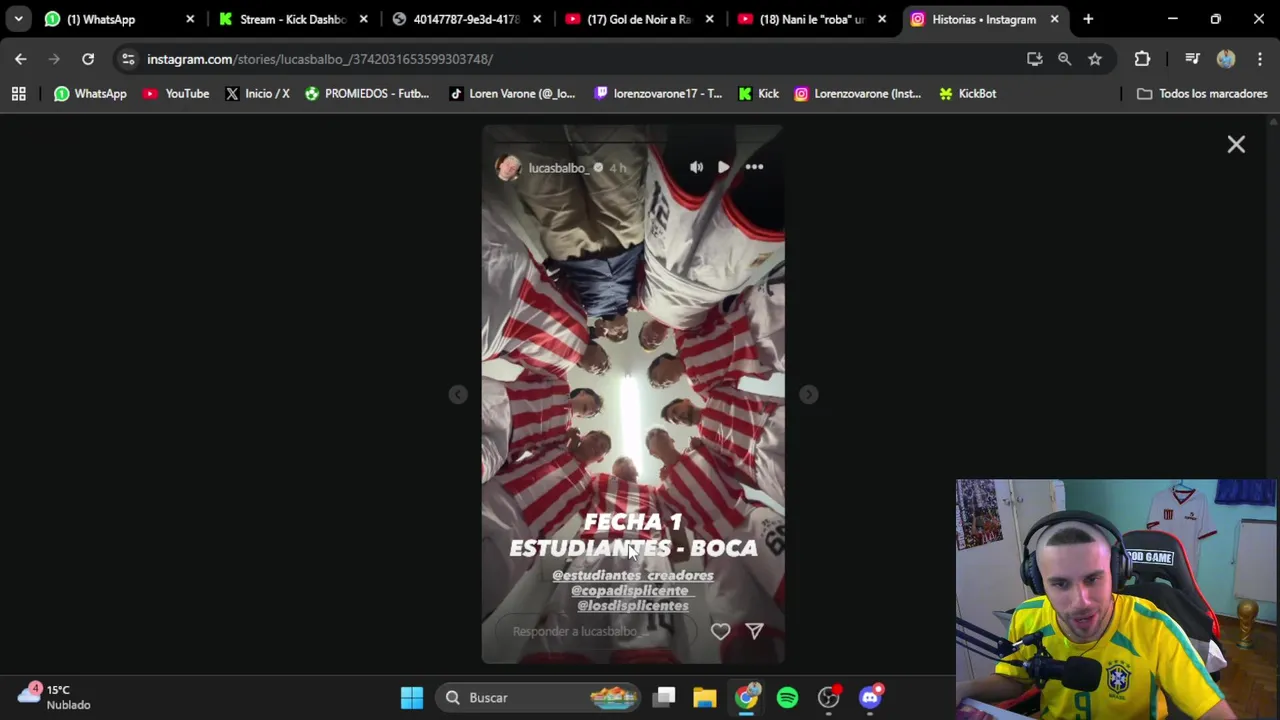The width and height of the screenshot is (1280, 720).
Task: Focus the Responder a lucasbalbo_ reply field
Action: [x=597, y=631]
